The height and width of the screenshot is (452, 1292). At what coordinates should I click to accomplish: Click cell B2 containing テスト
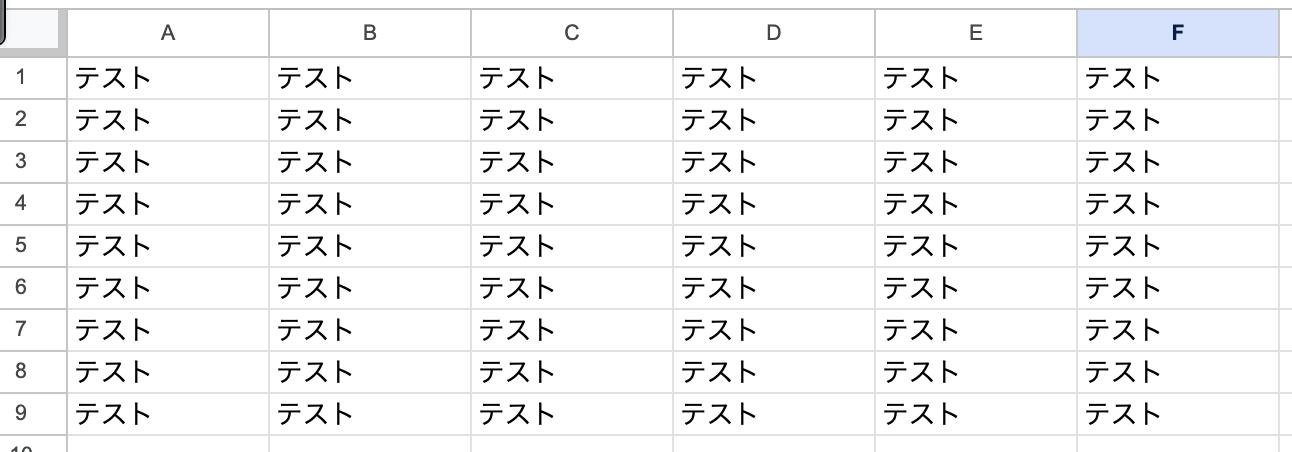tap(370, 120)
